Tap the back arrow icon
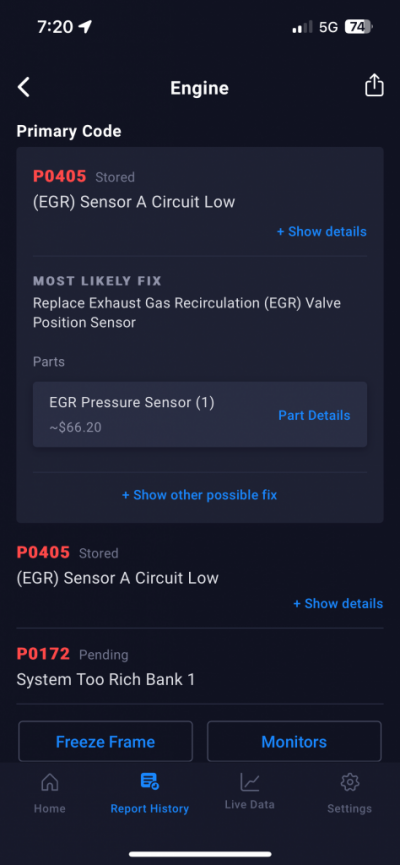This screenshot has width=400, height=865. (23, 87)
